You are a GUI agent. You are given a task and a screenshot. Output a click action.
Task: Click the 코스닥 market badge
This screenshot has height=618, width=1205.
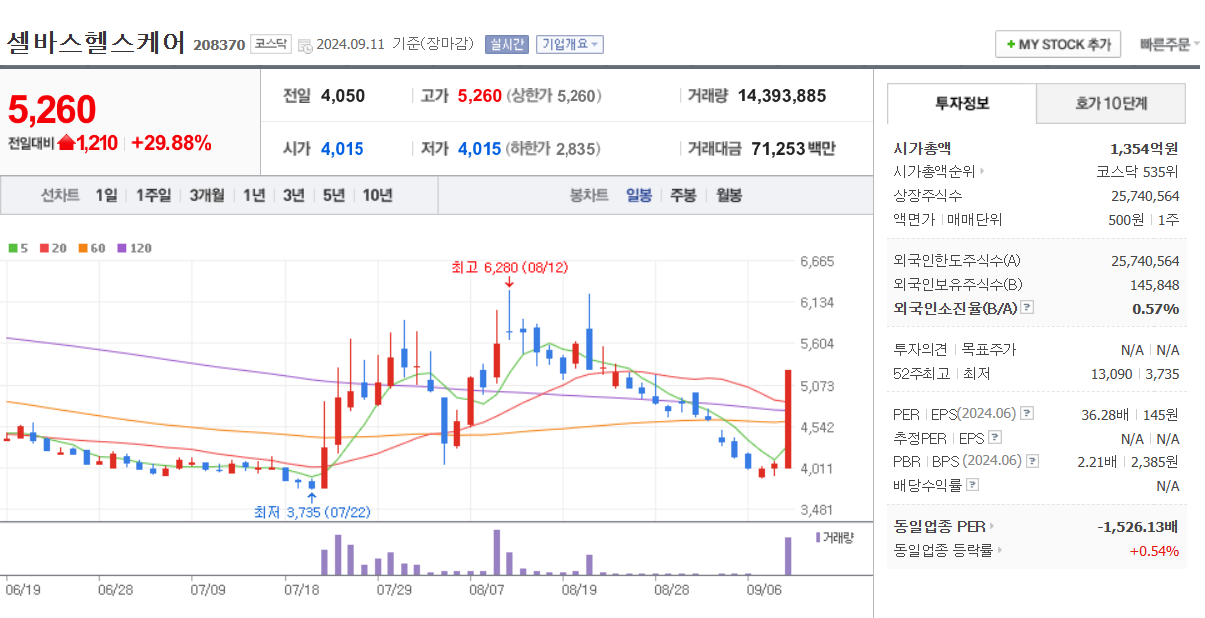(x=270, y=44)
